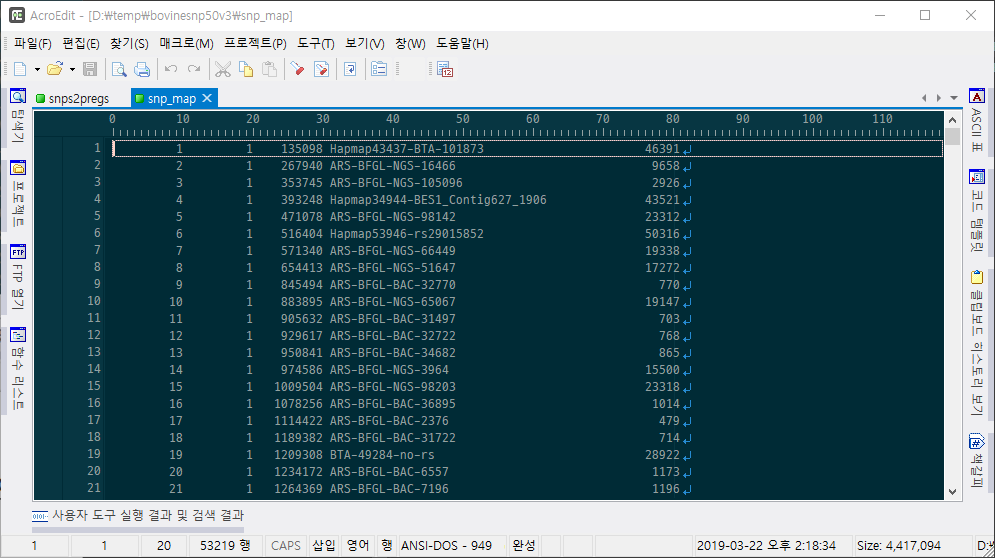995x558 pixels.
Task: Toggle the CAPS status bar indicator
Action: pos(286,545)
